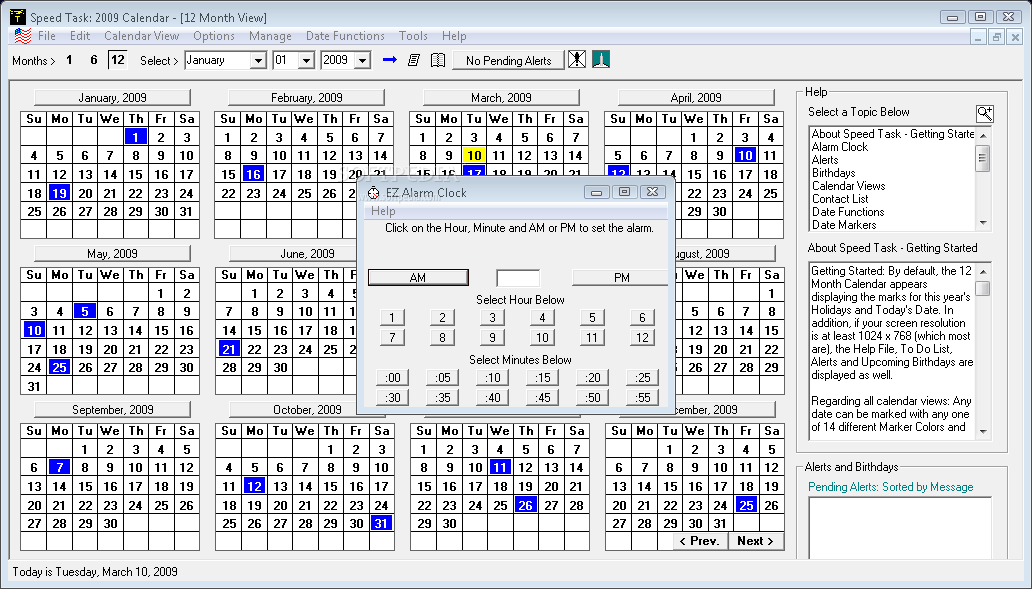Viewport: 1032px width, 589px height.
Task: Open the day dropdown showing 01
Action: coord(306,61)
